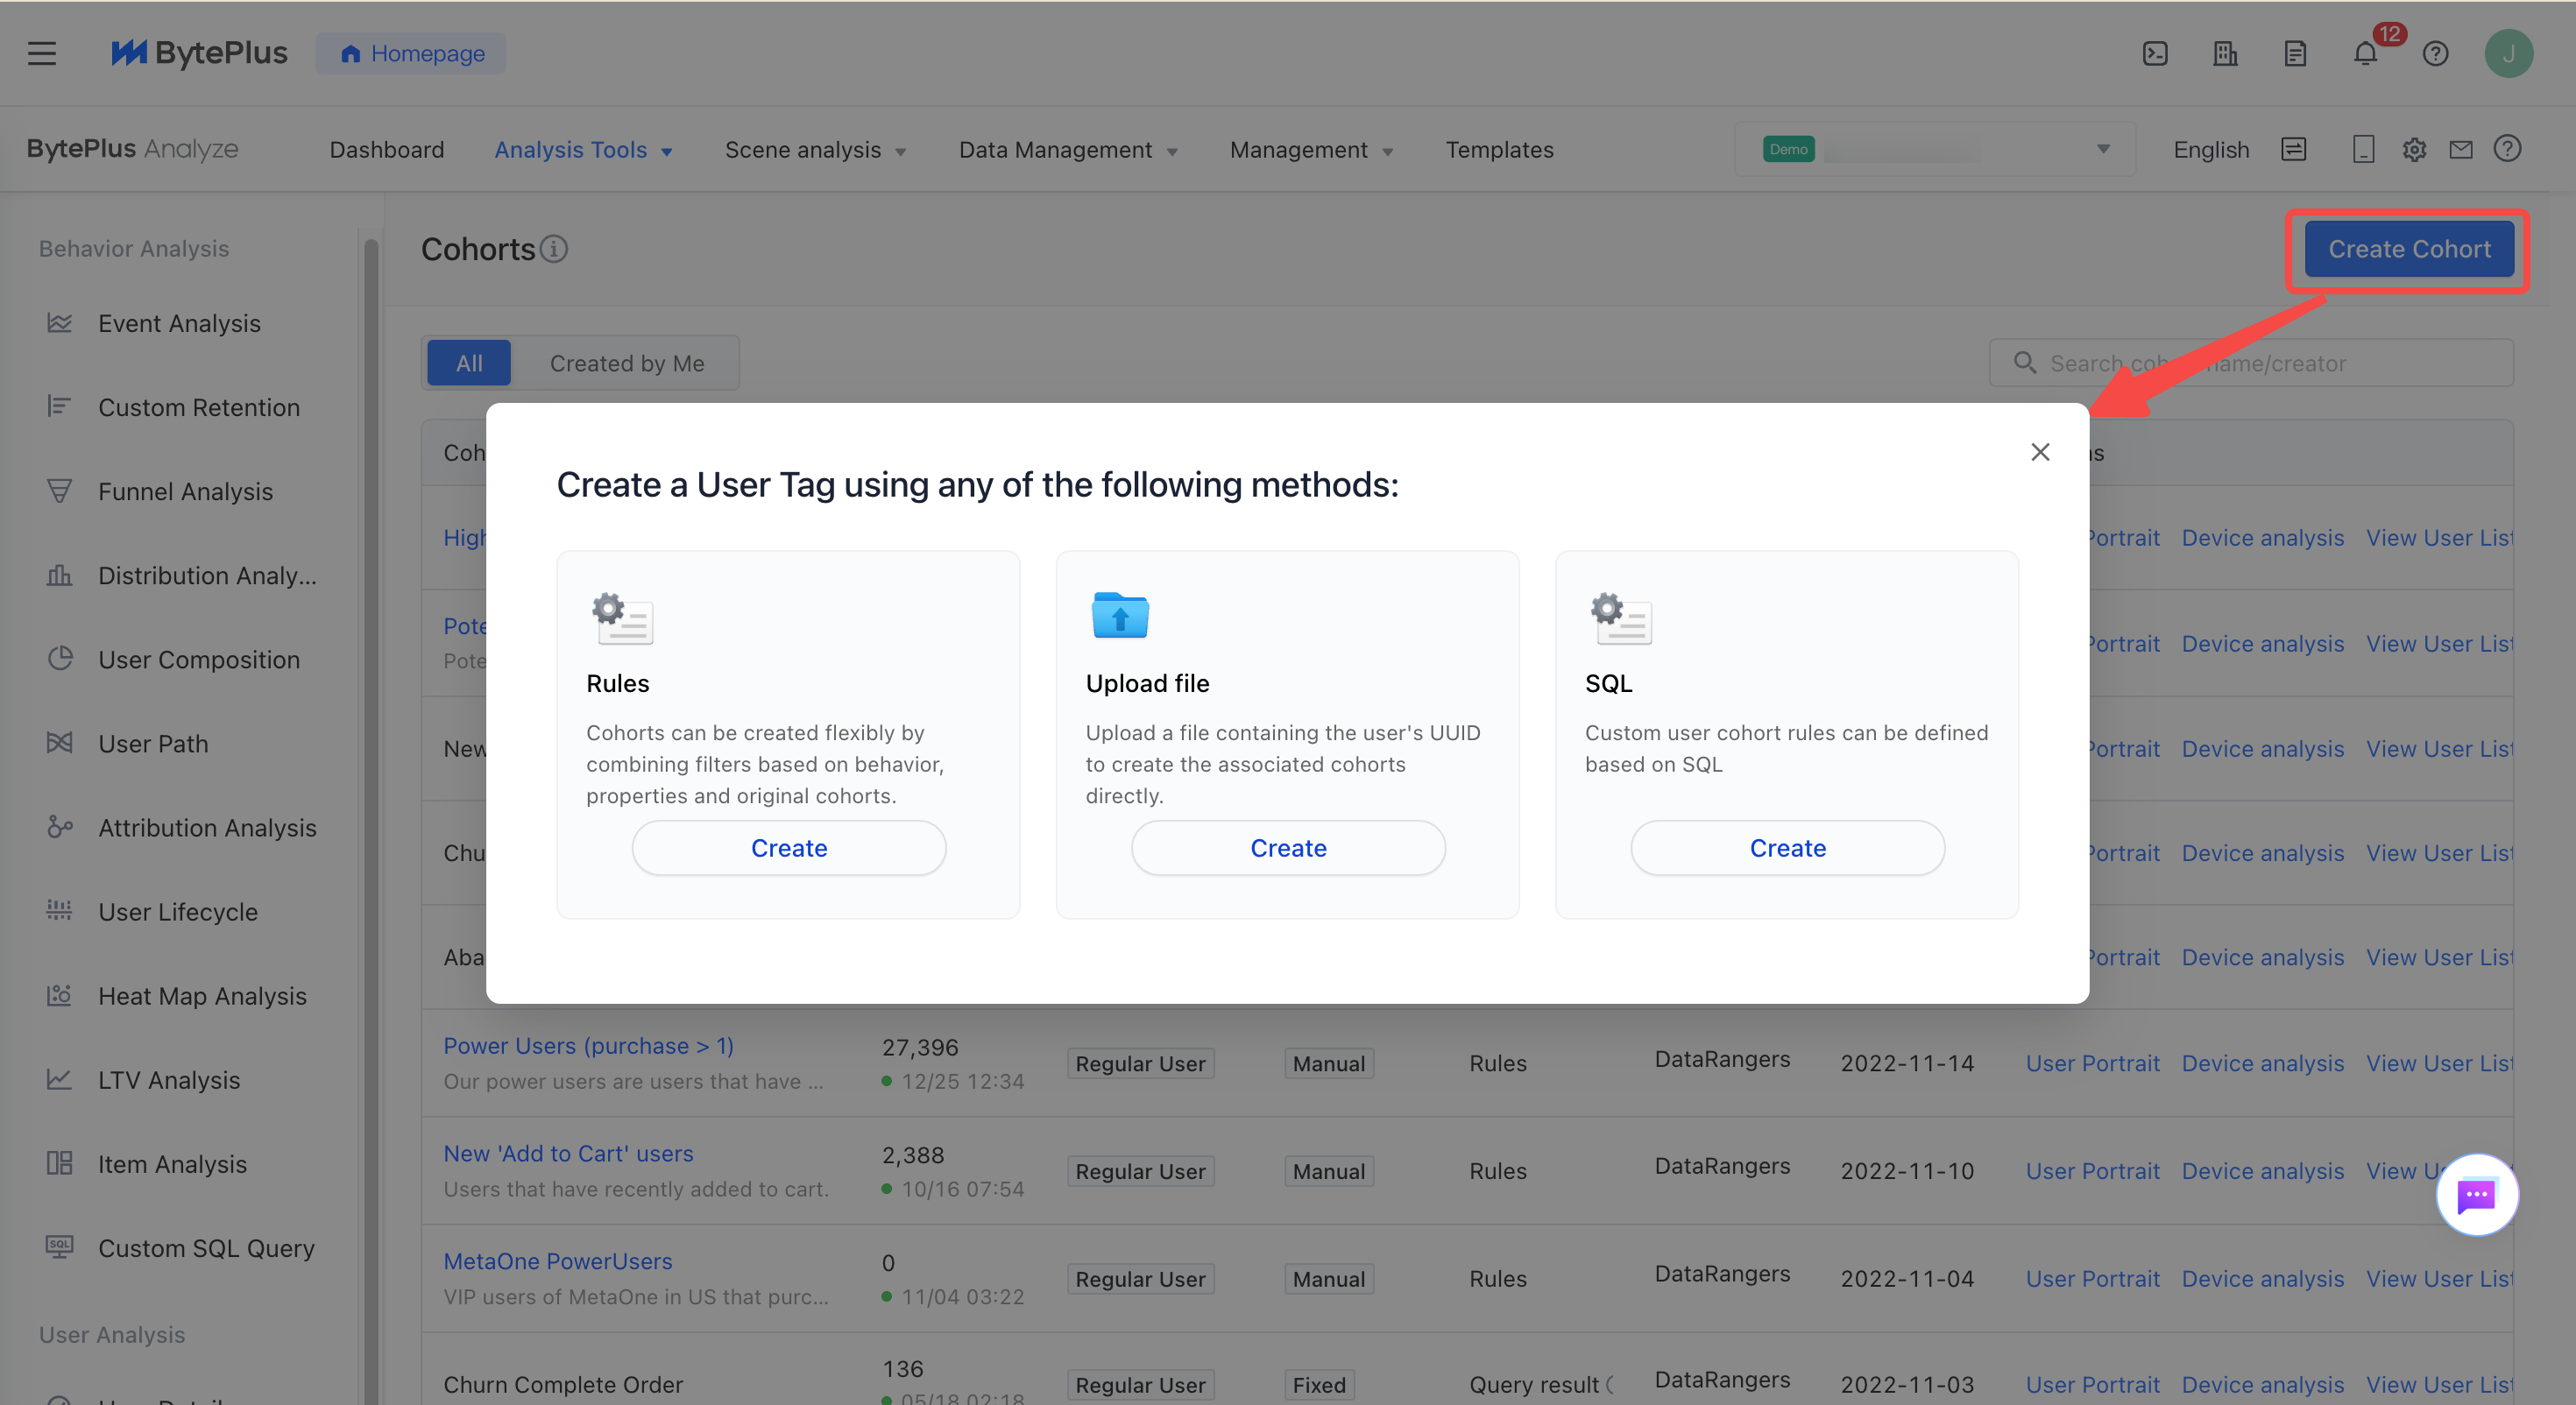Open the top bar help icon
The image size is (2576, 1405).
(x=2435, y=53)
